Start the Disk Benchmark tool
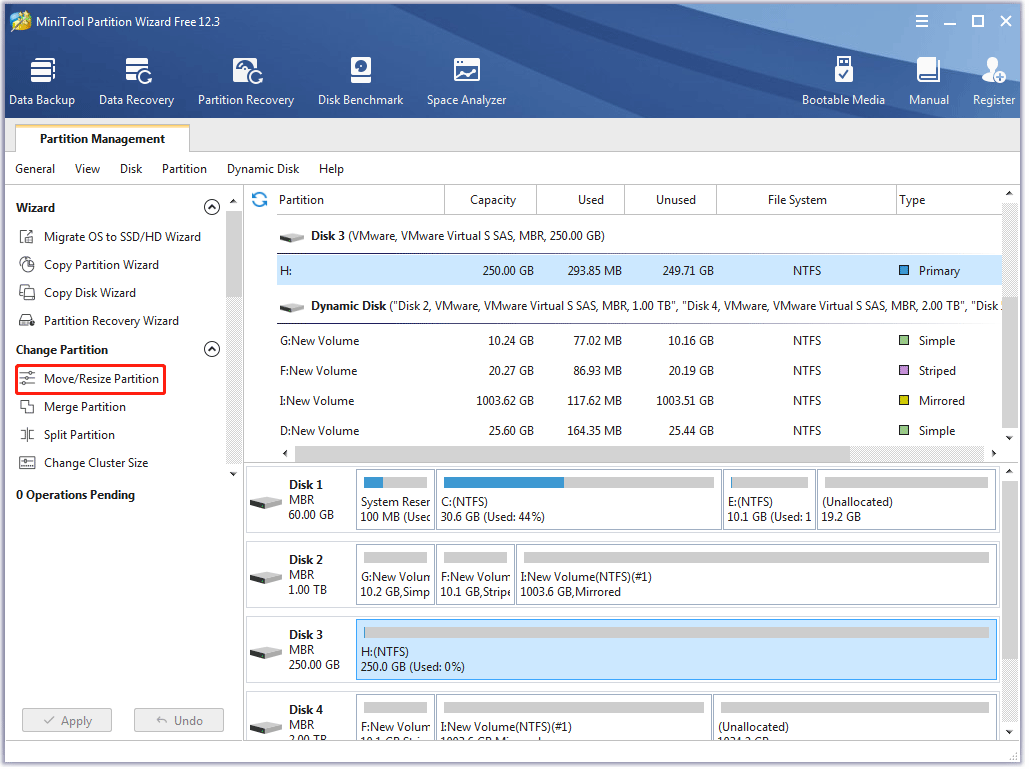 [x=360, y=81]
